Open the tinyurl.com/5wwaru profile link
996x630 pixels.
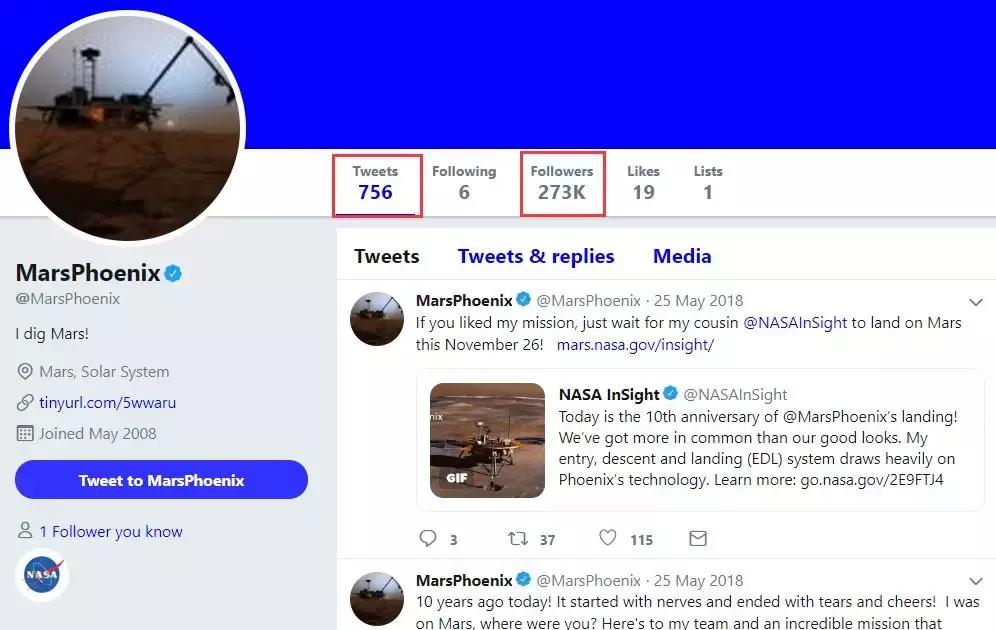click(100, 403)
